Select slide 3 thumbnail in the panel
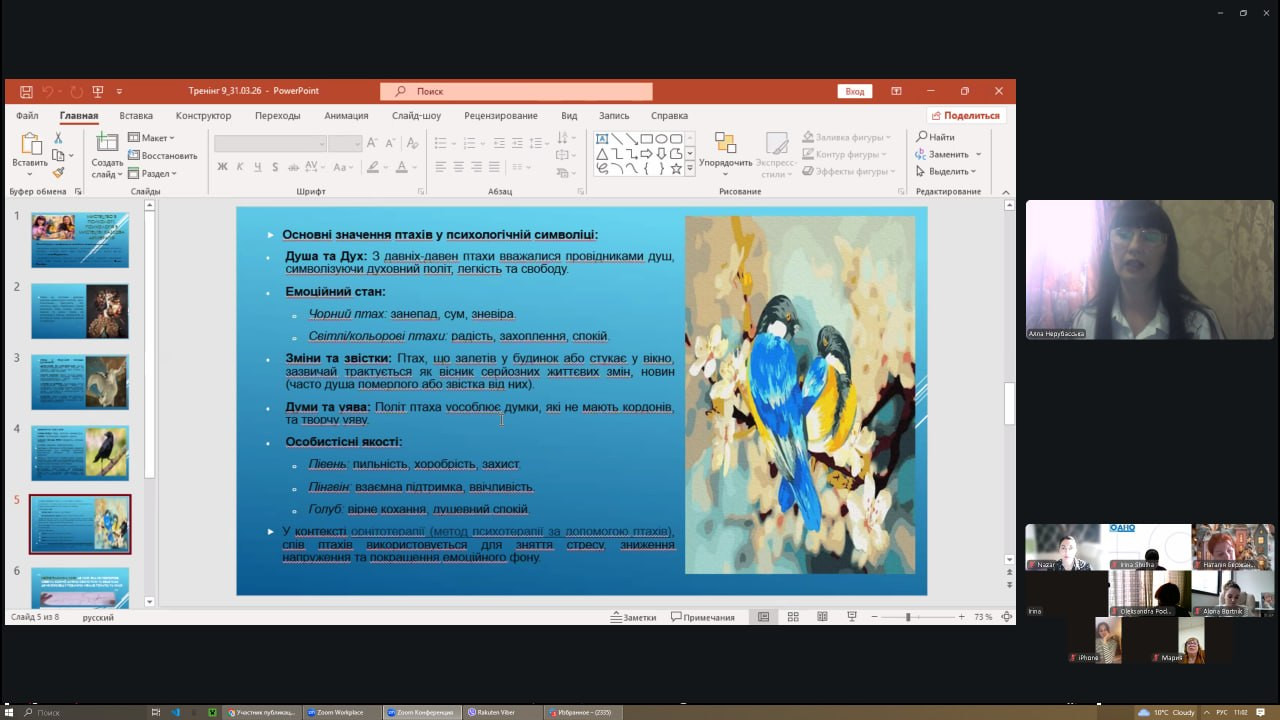 click(x=80, y=381)
